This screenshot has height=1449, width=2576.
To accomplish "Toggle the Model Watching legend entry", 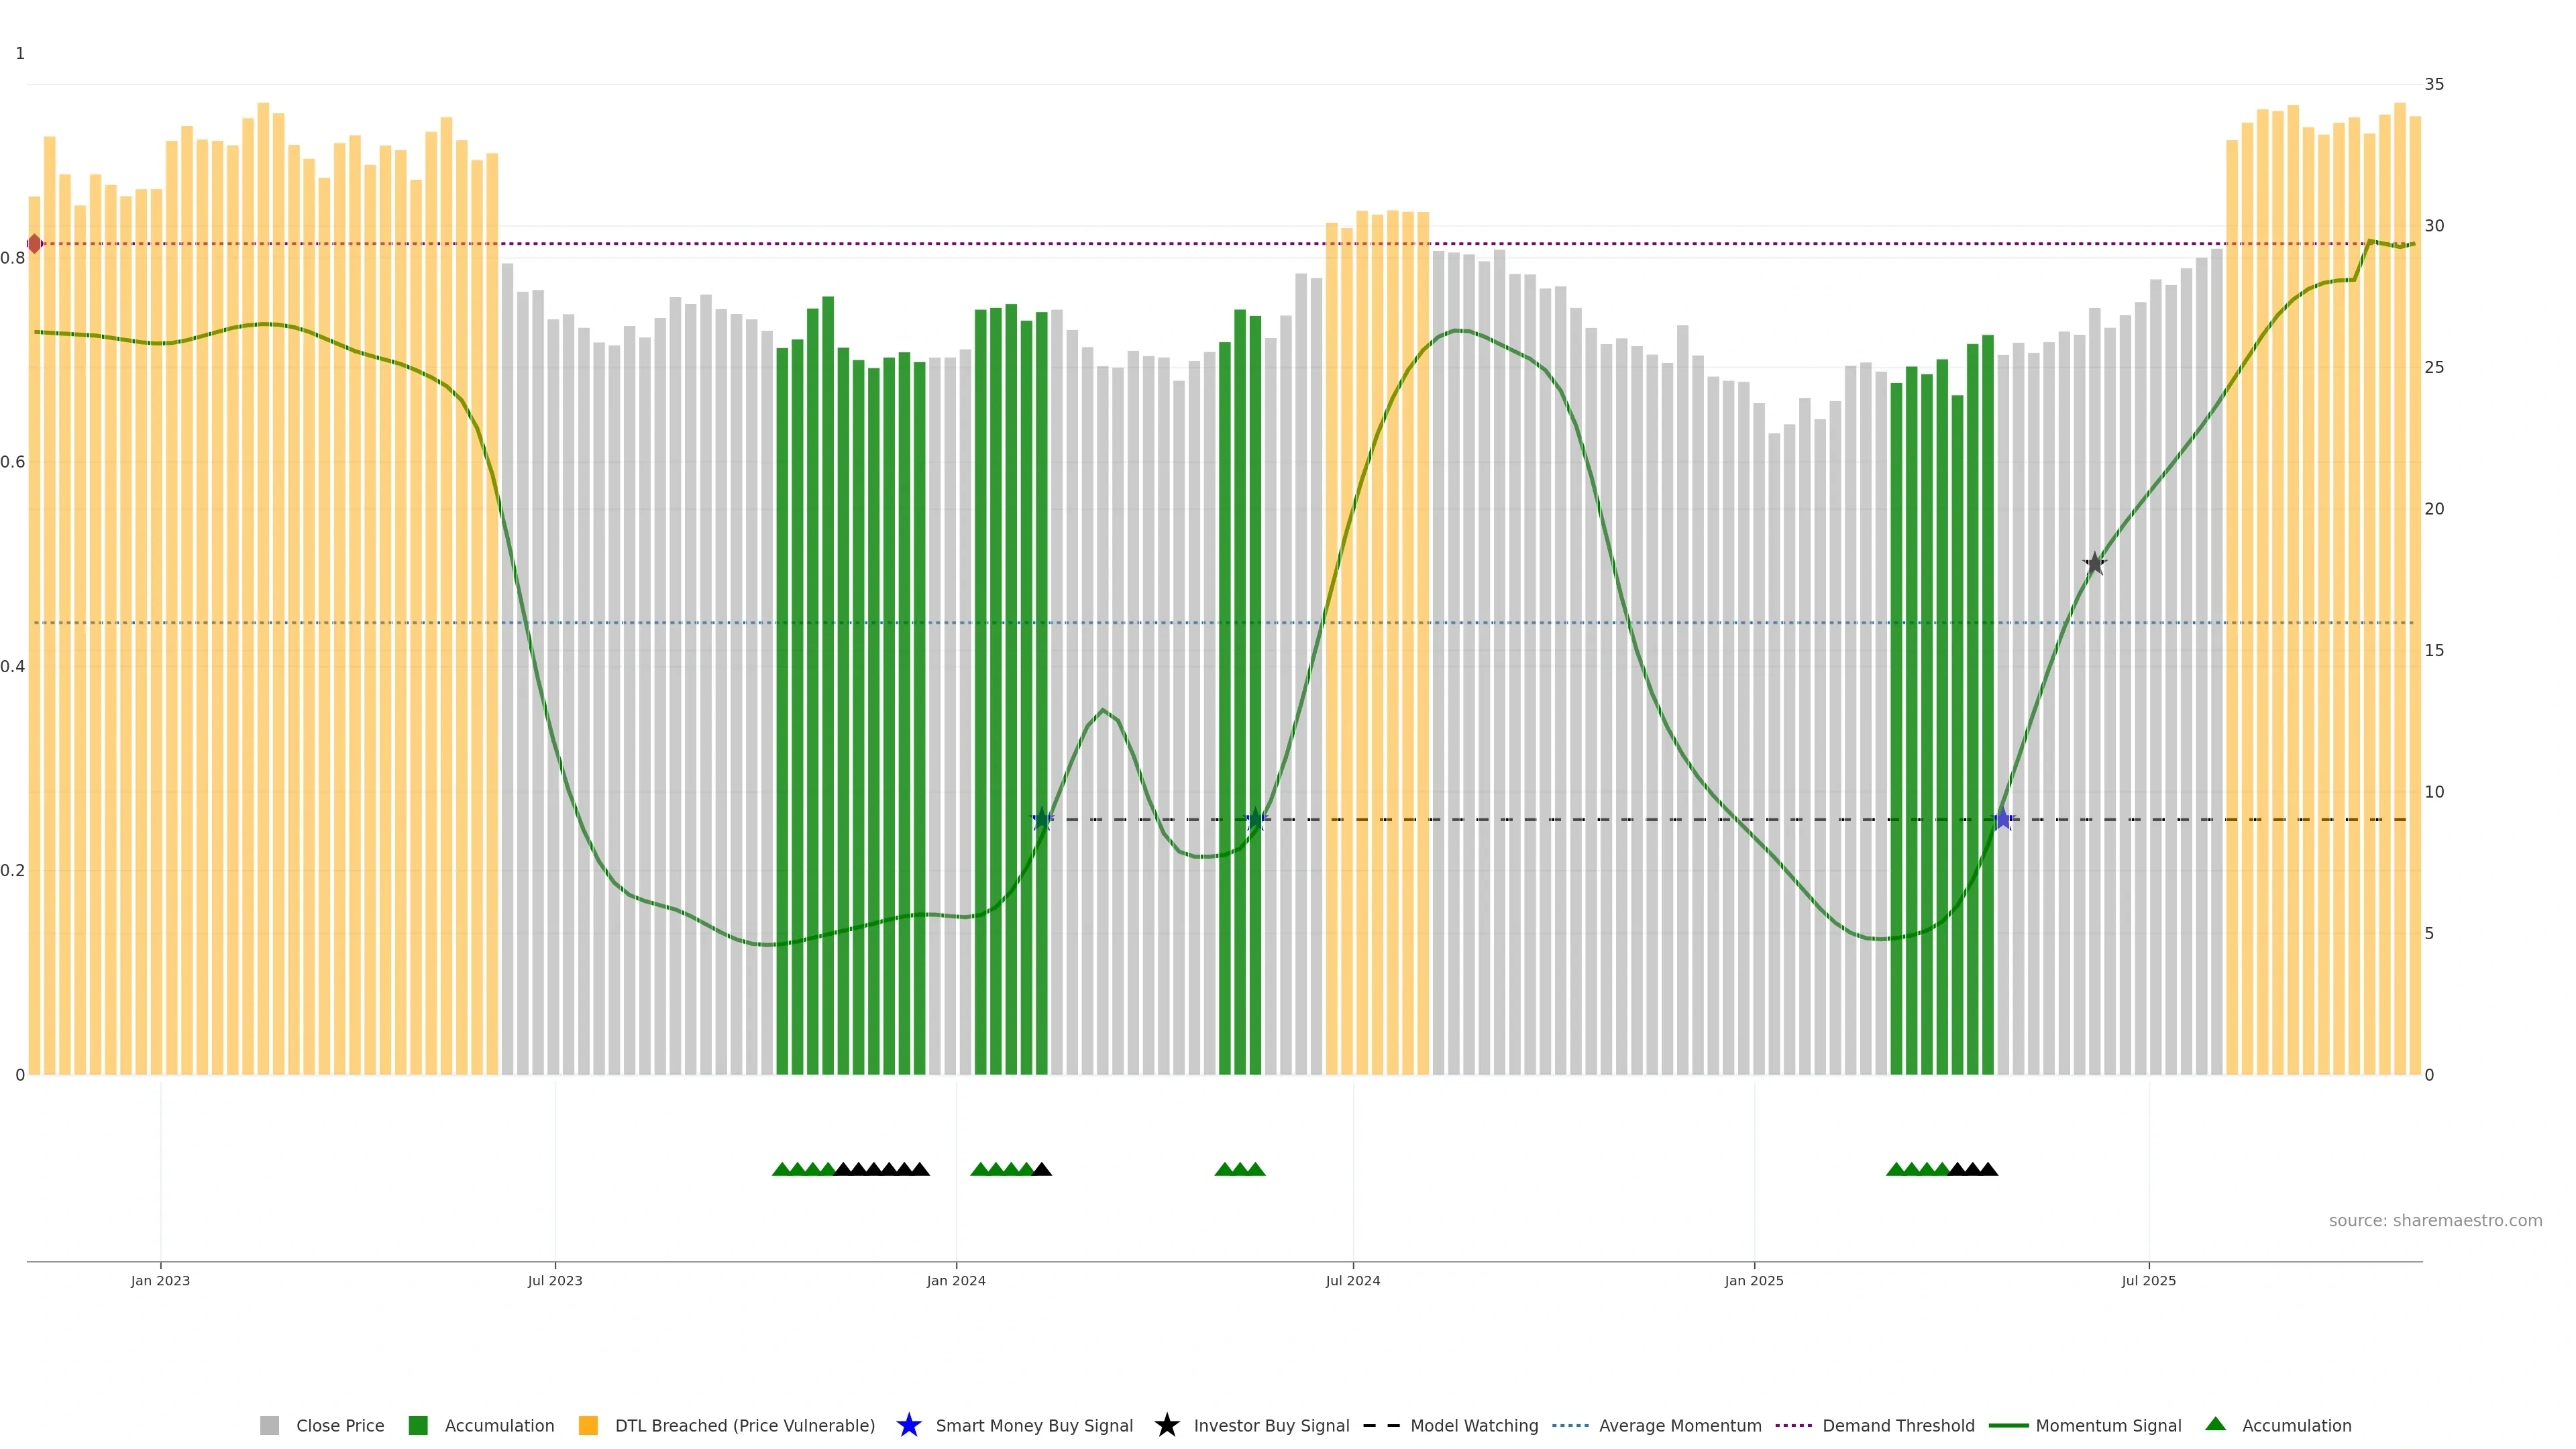I will [1473, 1426].
